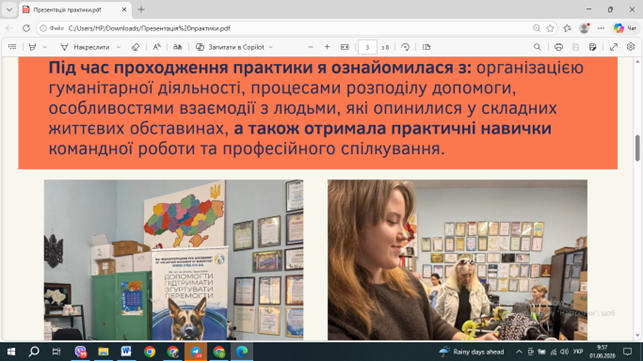The height and width of the screenshot is (361, 643).
Task: Open Windows taskbar search
Action: 34,352
